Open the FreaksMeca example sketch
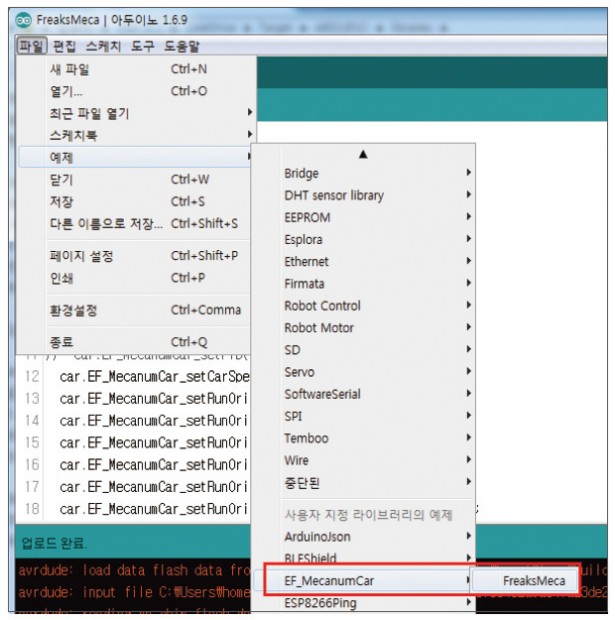615x620 pixels. click(534, 581)
